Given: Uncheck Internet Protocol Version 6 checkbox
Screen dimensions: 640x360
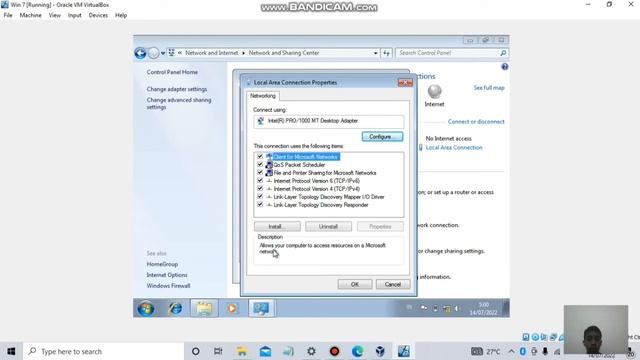Looking at the screenshot, I should 260,180.
